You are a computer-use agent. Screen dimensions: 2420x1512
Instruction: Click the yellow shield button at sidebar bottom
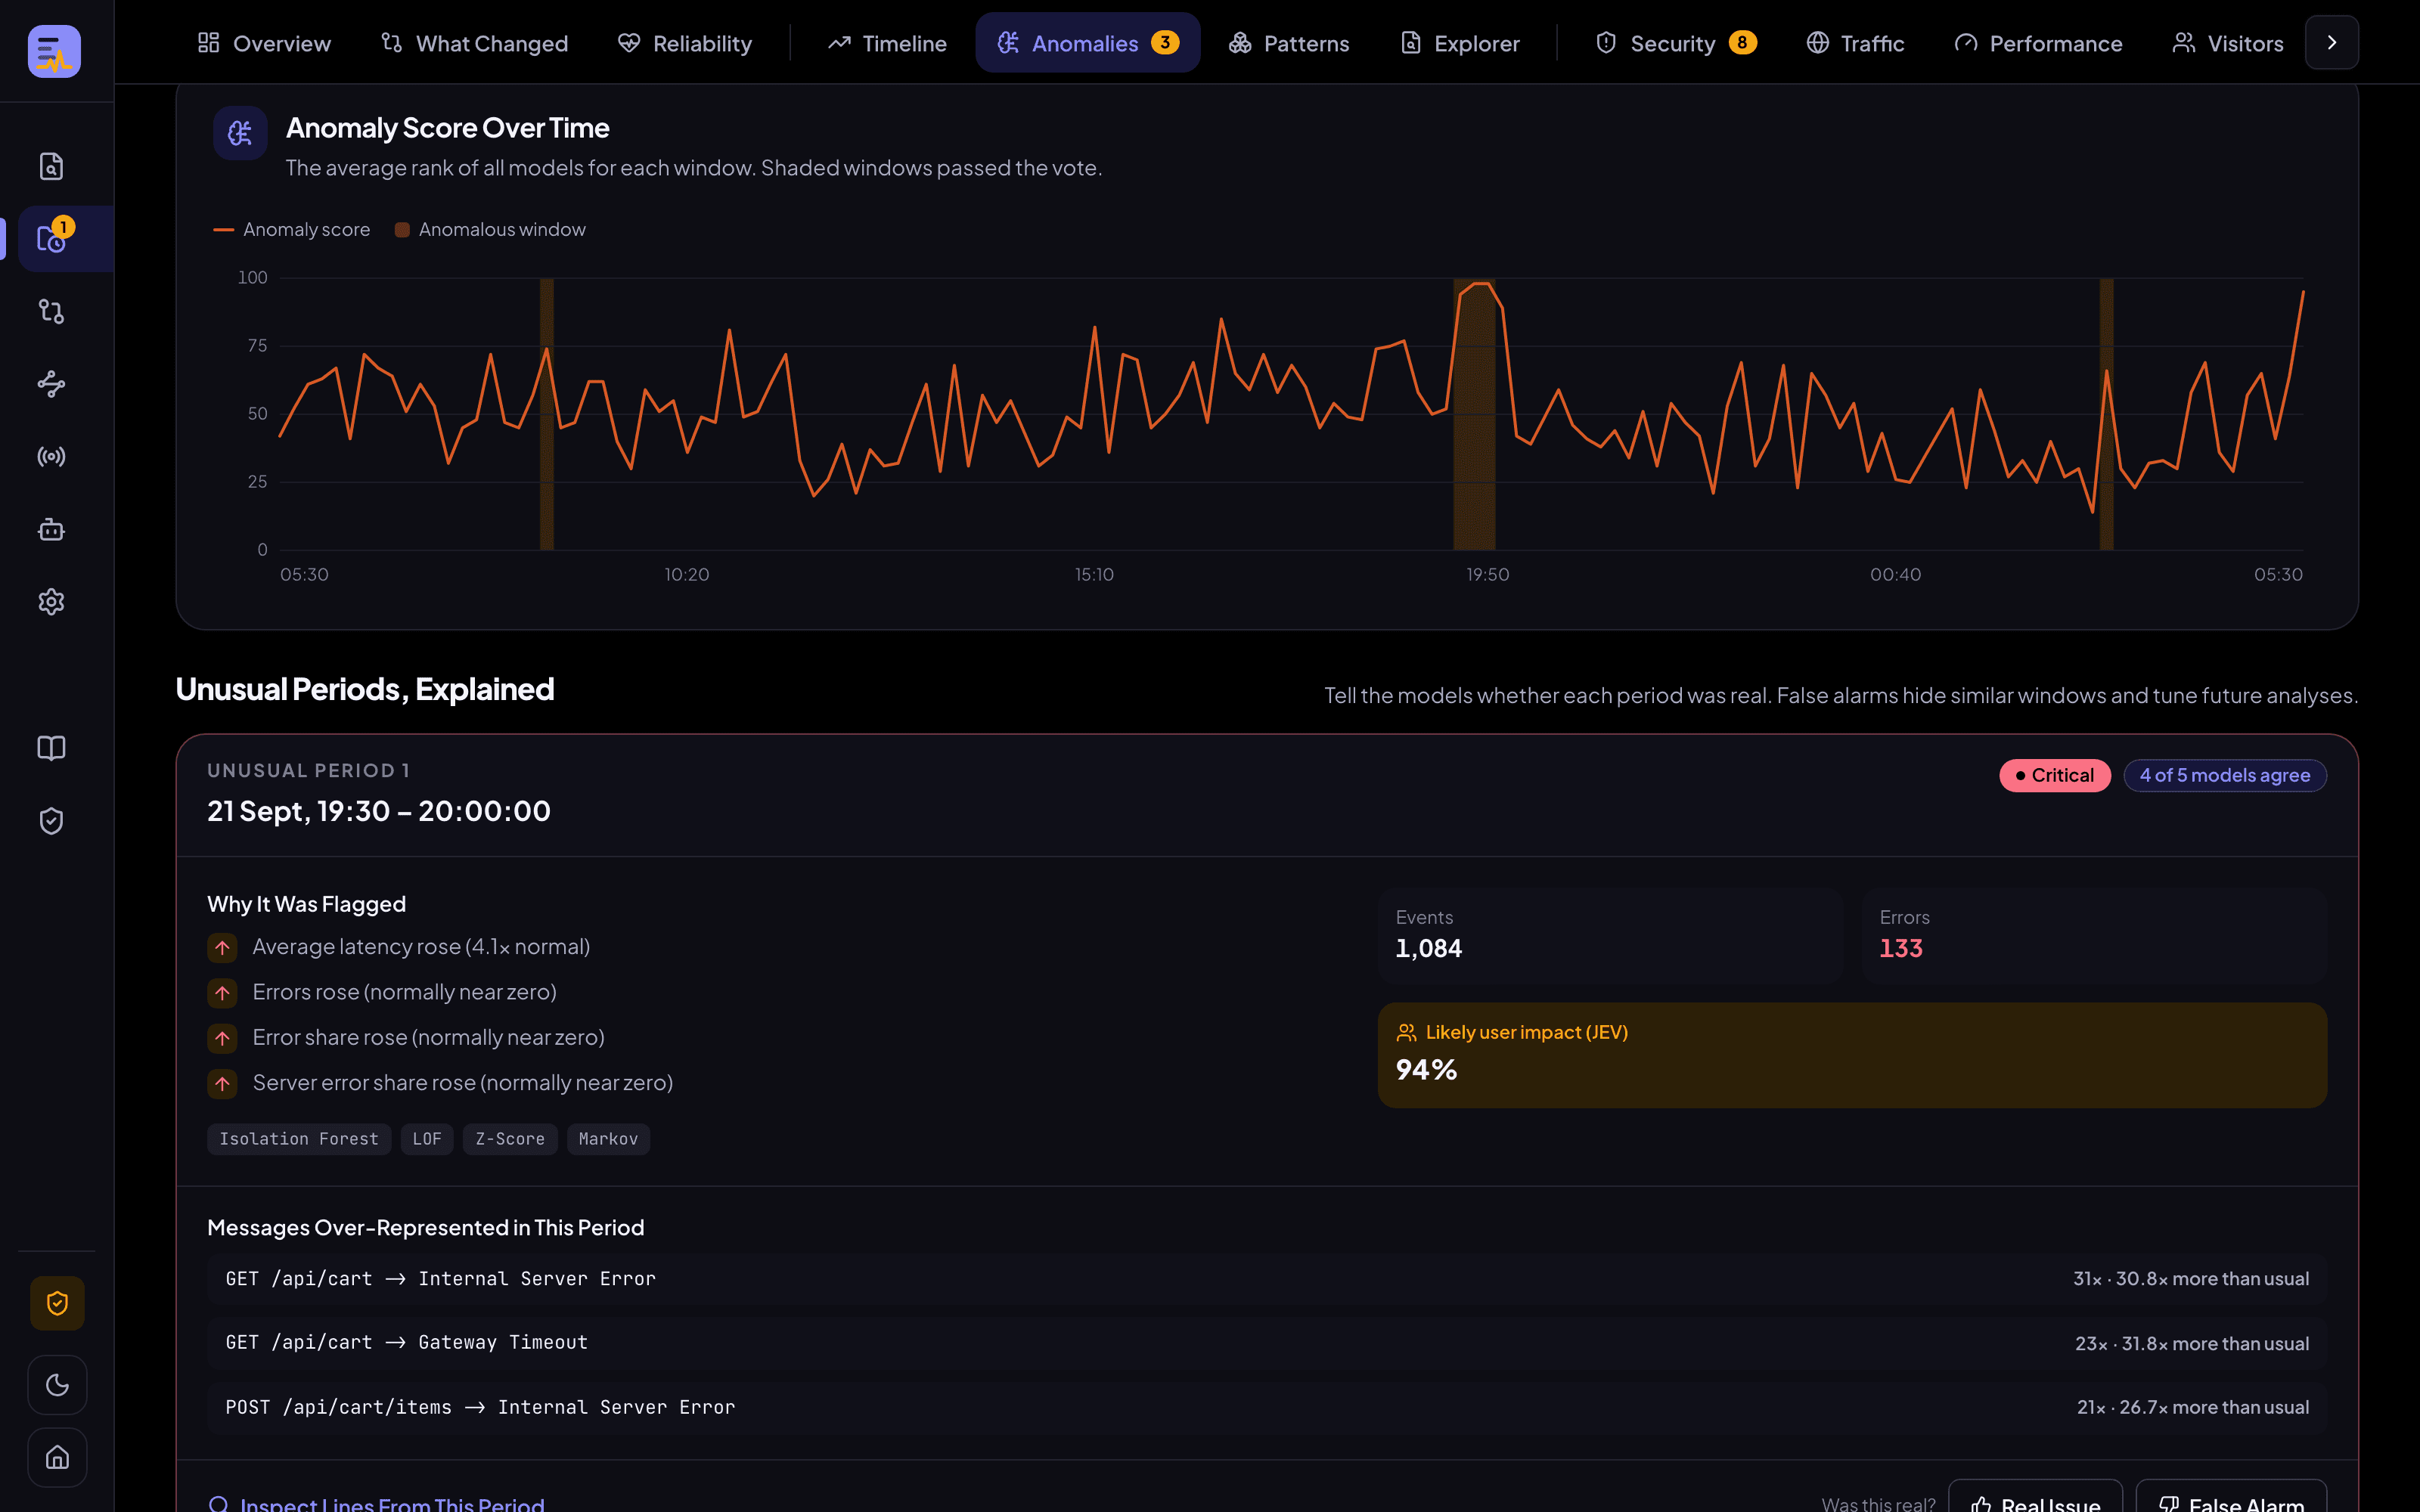click(x=57, y=1303)
